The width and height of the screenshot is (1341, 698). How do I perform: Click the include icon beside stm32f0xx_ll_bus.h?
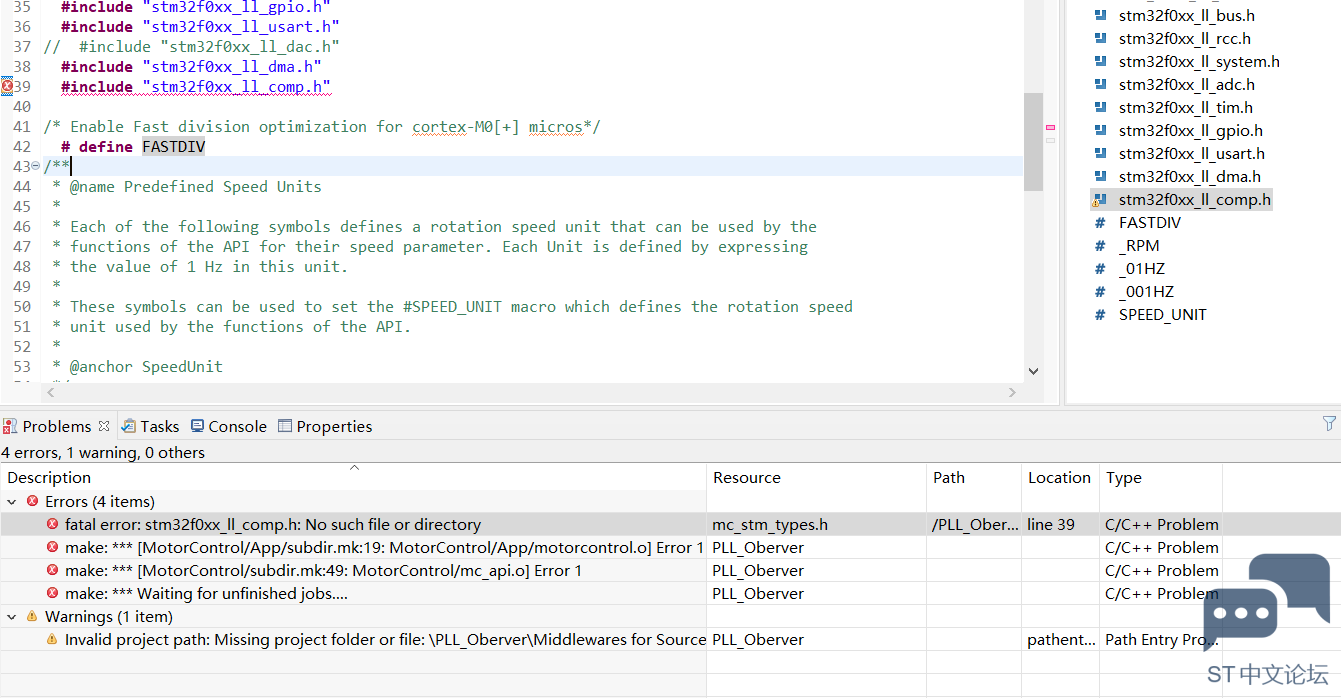[1100, 15]
